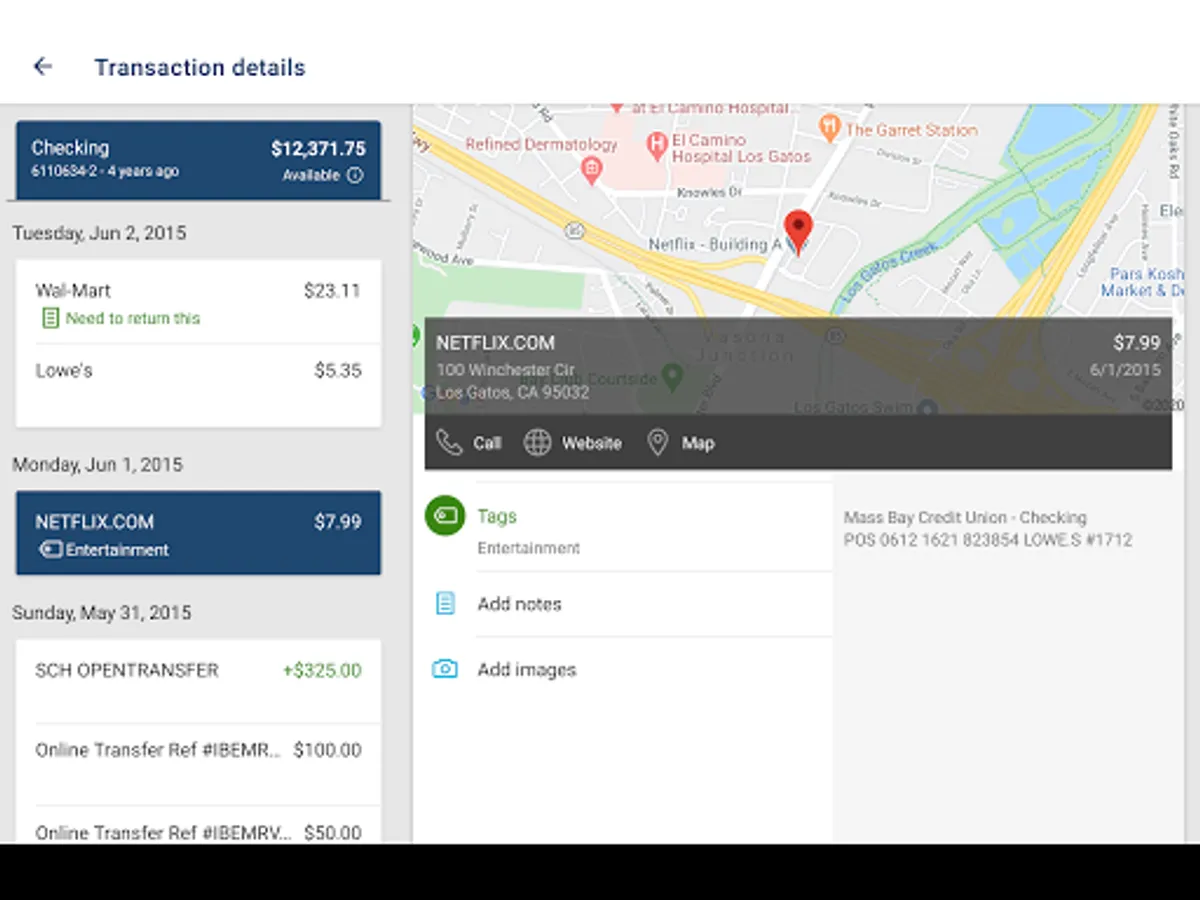This screenshot has height=900, width=1200.
Task: Click the Pars Kosher Market map label
Action: tap(1142, 282)
